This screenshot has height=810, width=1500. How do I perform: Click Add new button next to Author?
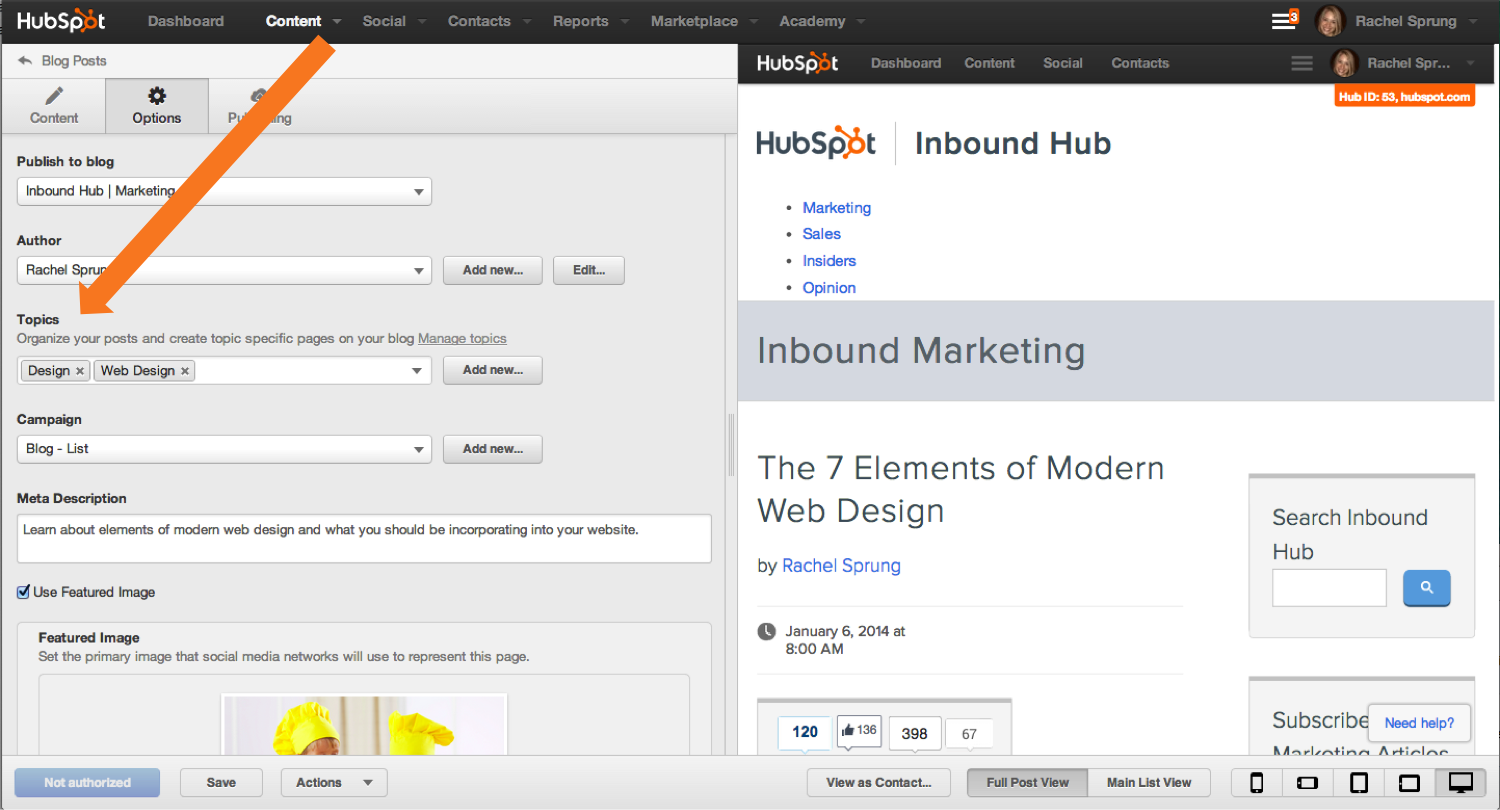(x=493, y=270)
